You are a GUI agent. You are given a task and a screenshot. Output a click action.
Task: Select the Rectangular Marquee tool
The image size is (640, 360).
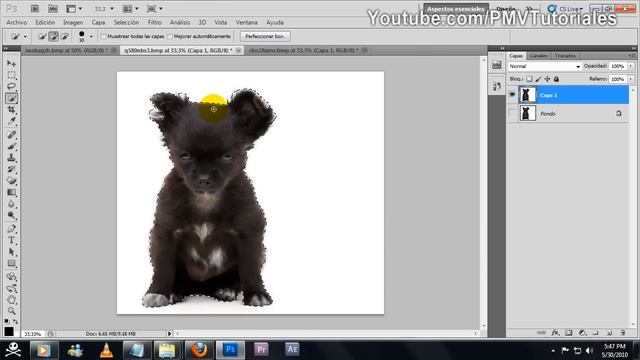(11, 75)
